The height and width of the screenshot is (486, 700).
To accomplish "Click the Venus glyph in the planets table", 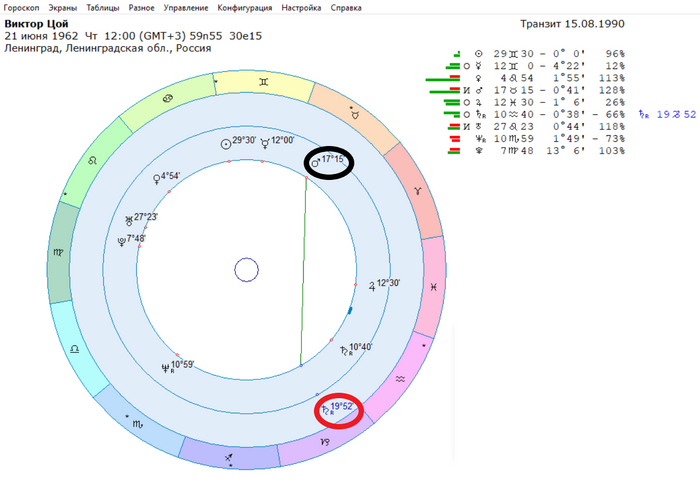I will pyautogui.click(x=479, y=78).
